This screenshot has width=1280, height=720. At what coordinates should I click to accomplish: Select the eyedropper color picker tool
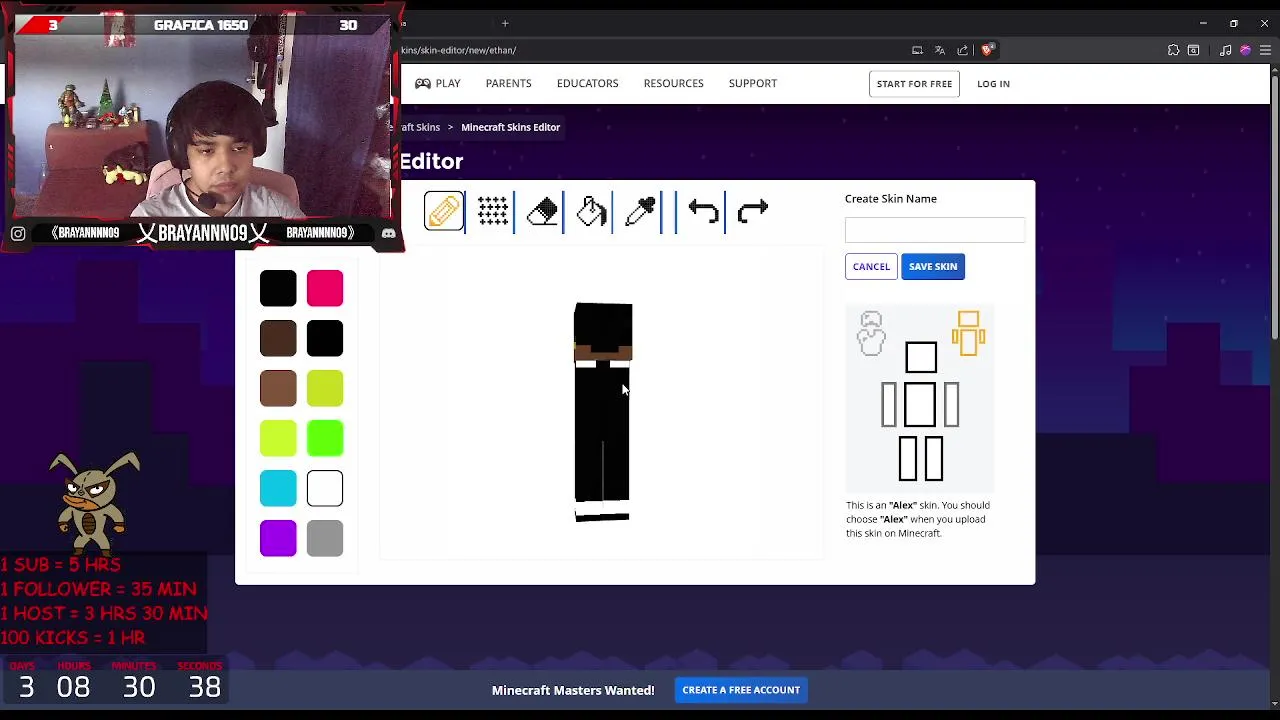pyautogui.click(x=640, y=211)
